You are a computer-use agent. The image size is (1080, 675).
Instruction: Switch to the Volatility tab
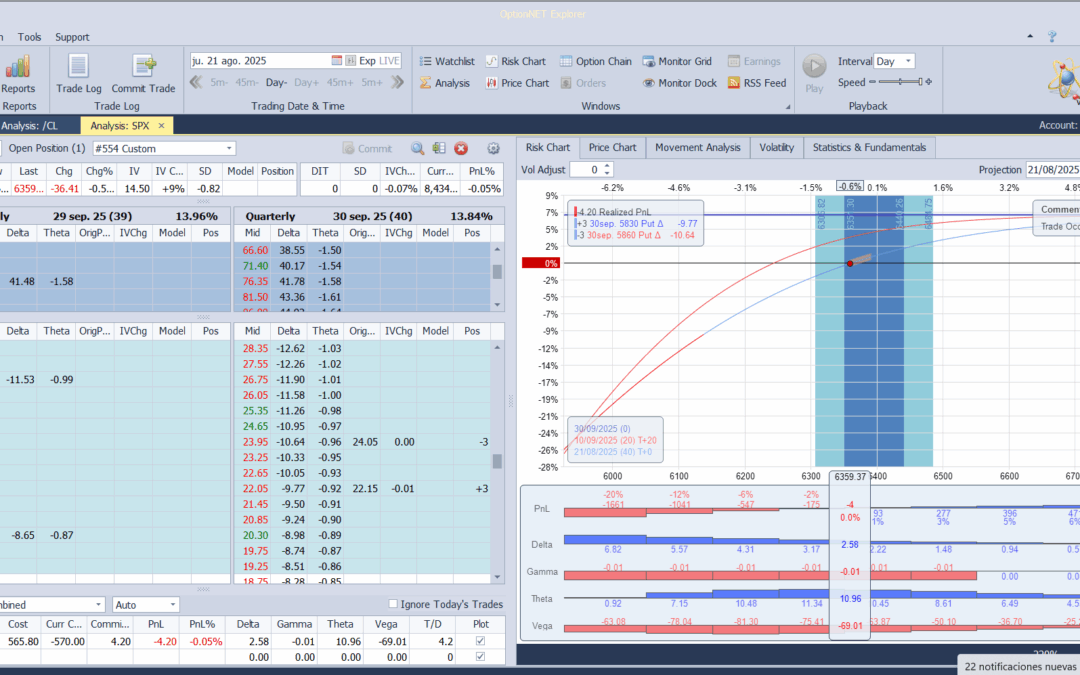776,147
